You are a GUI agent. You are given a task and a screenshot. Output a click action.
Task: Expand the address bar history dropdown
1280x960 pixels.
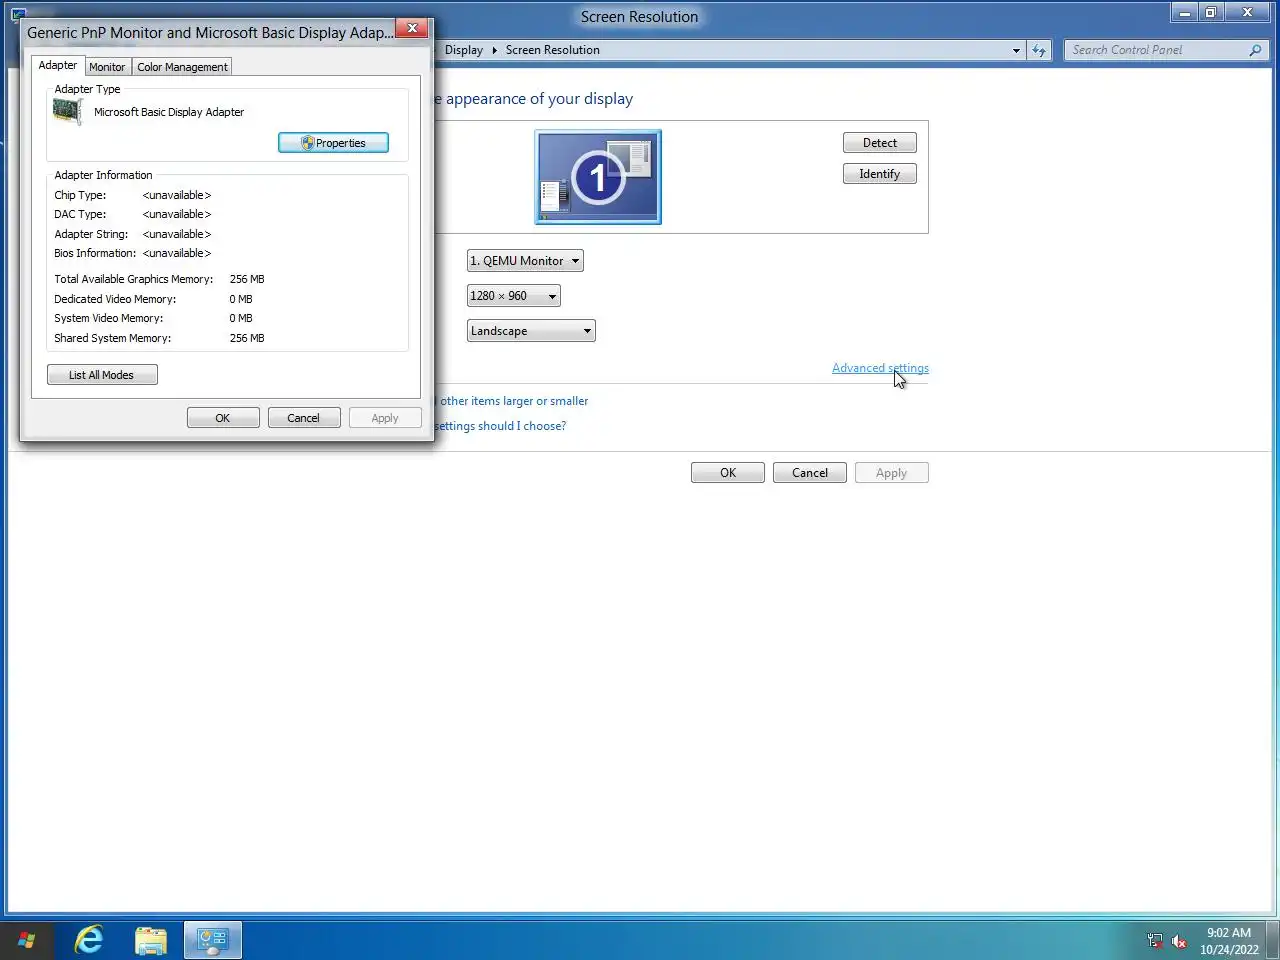tap(1016, 50)
